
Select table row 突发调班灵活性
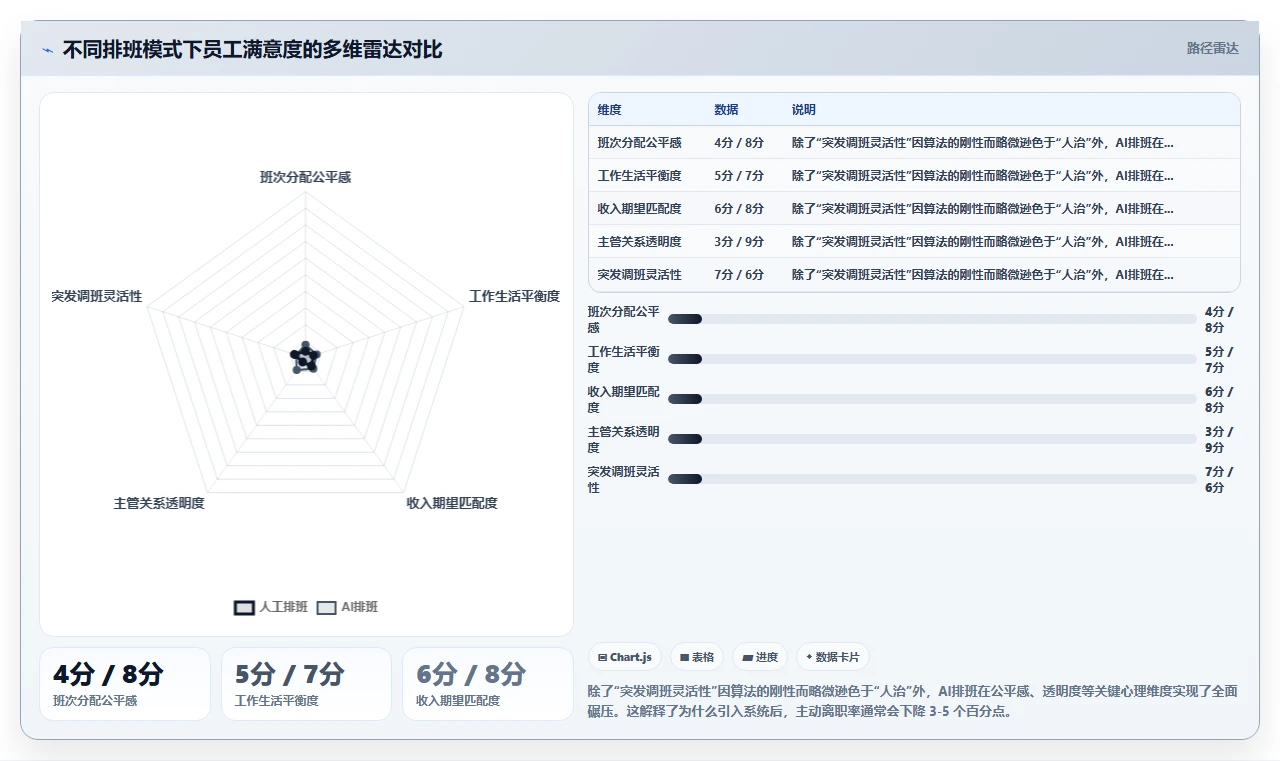914,275
